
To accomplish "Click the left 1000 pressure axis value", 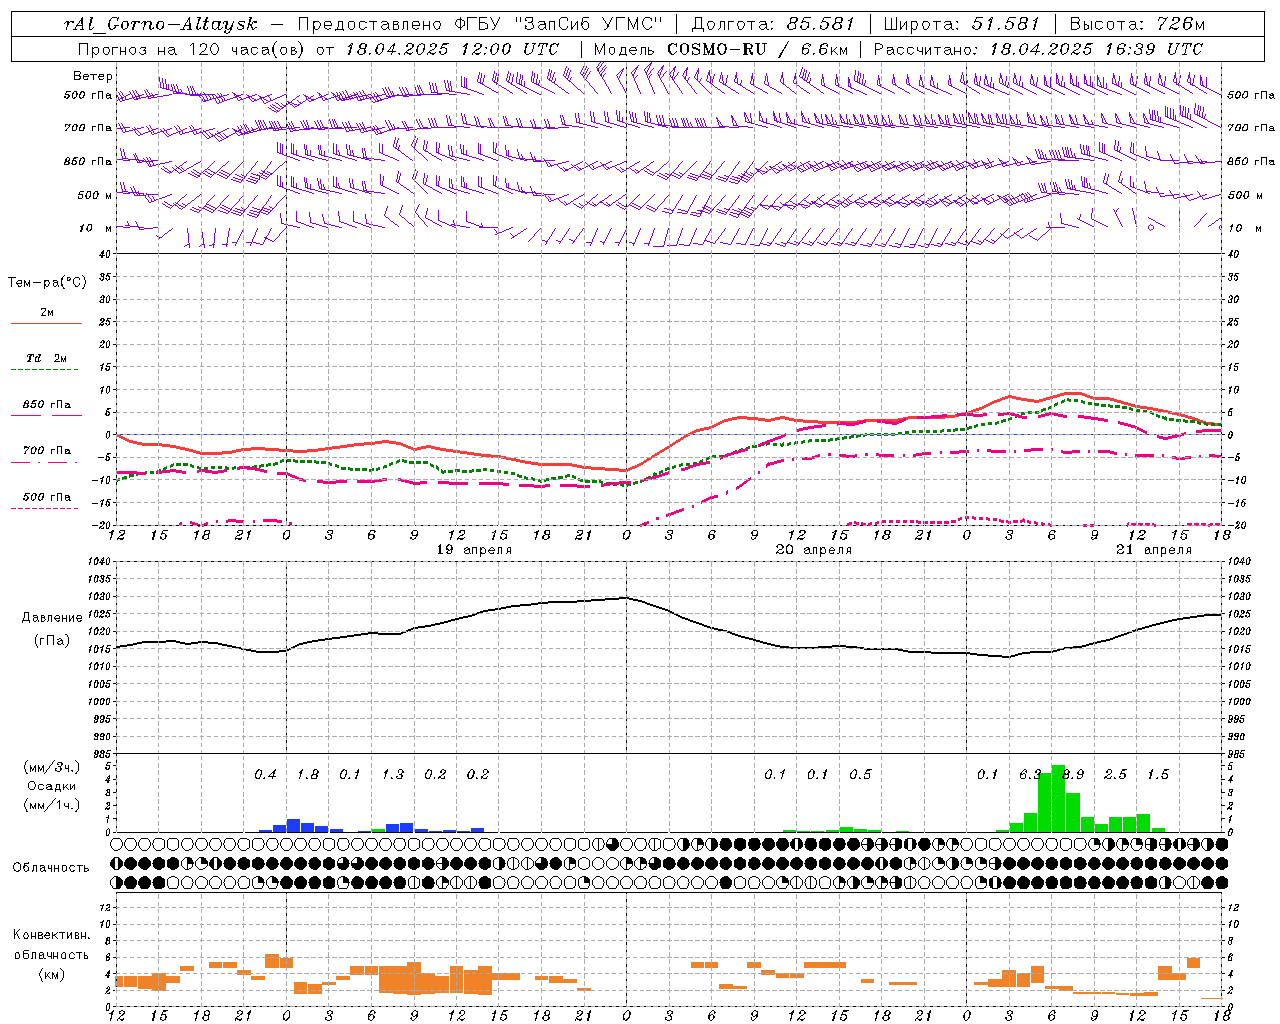I will pos(100,702).
